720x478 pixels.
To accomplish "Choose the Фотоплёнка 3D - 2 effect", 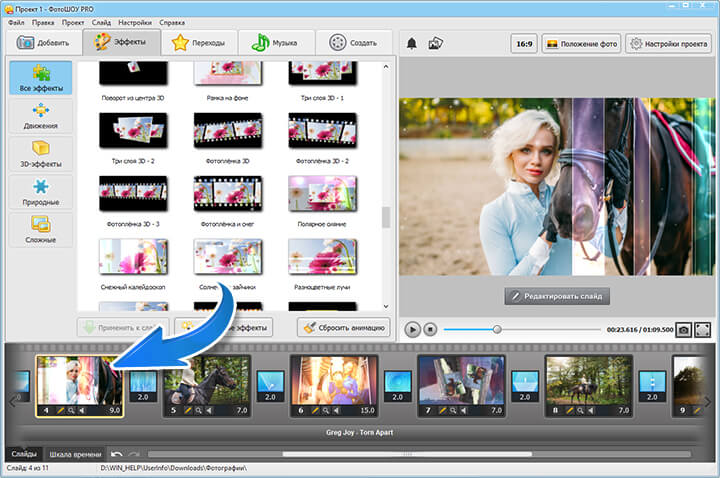I will [x=322, y=131].
